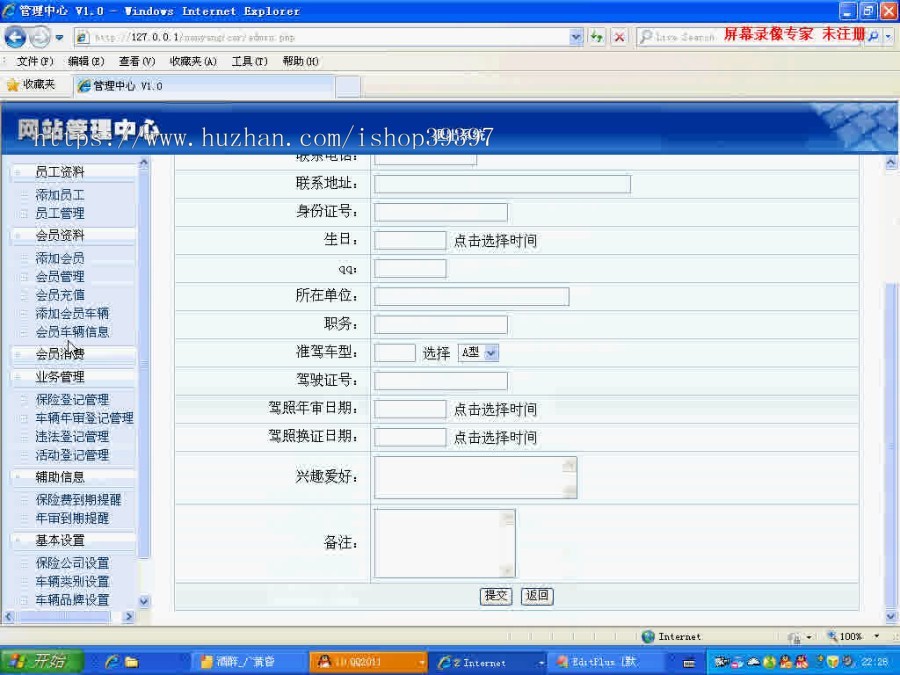Select the 管理中心 V1.0 tab
The height and width of the screenshot is (675, 900).
point(204,86)
